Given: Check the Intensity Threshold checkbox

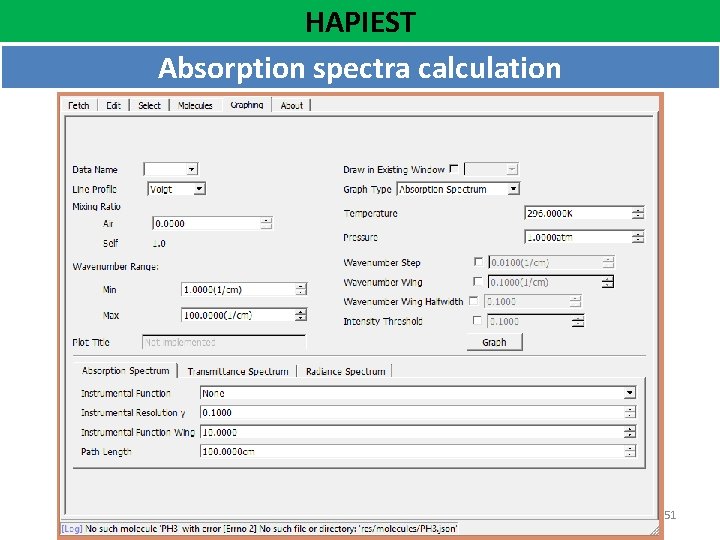Looking at the screenshot, I should coord(477,321).
